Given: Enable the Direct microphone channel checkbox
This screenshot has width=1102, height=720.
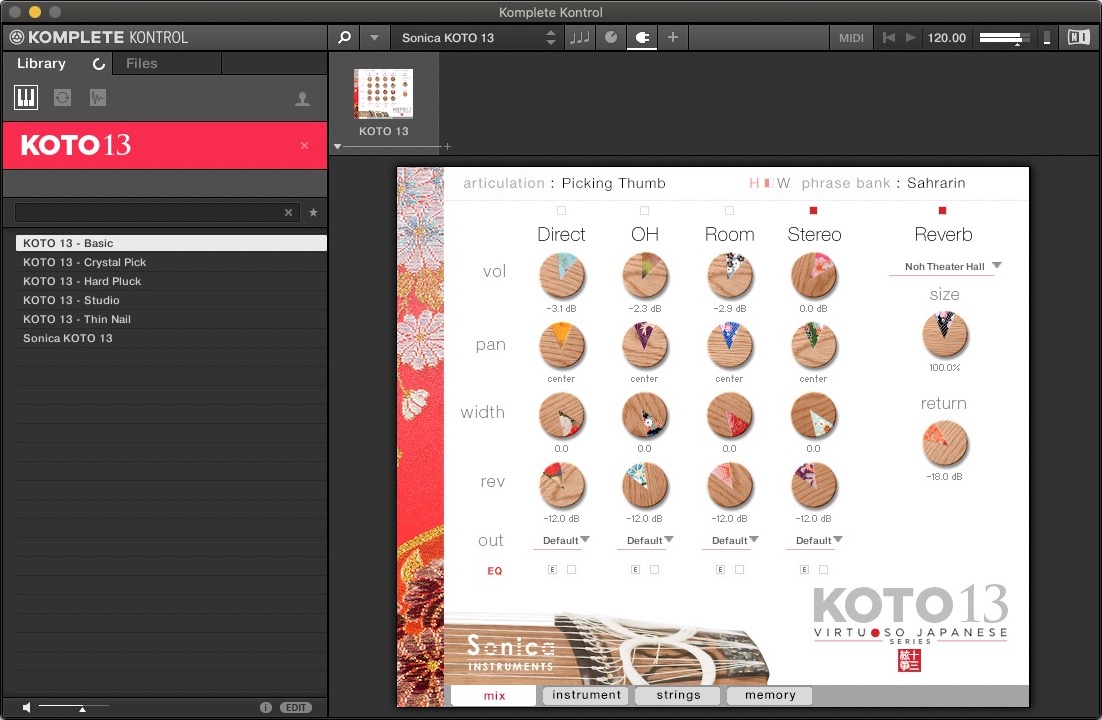Looking at the screenshot, I should point(561,211).
